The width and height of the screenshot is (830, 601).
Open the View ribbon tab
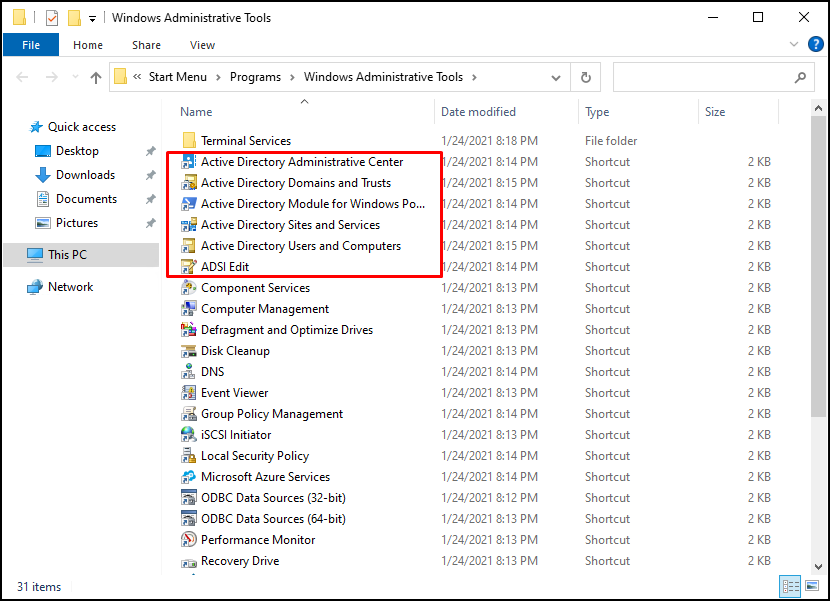[202, 45]
